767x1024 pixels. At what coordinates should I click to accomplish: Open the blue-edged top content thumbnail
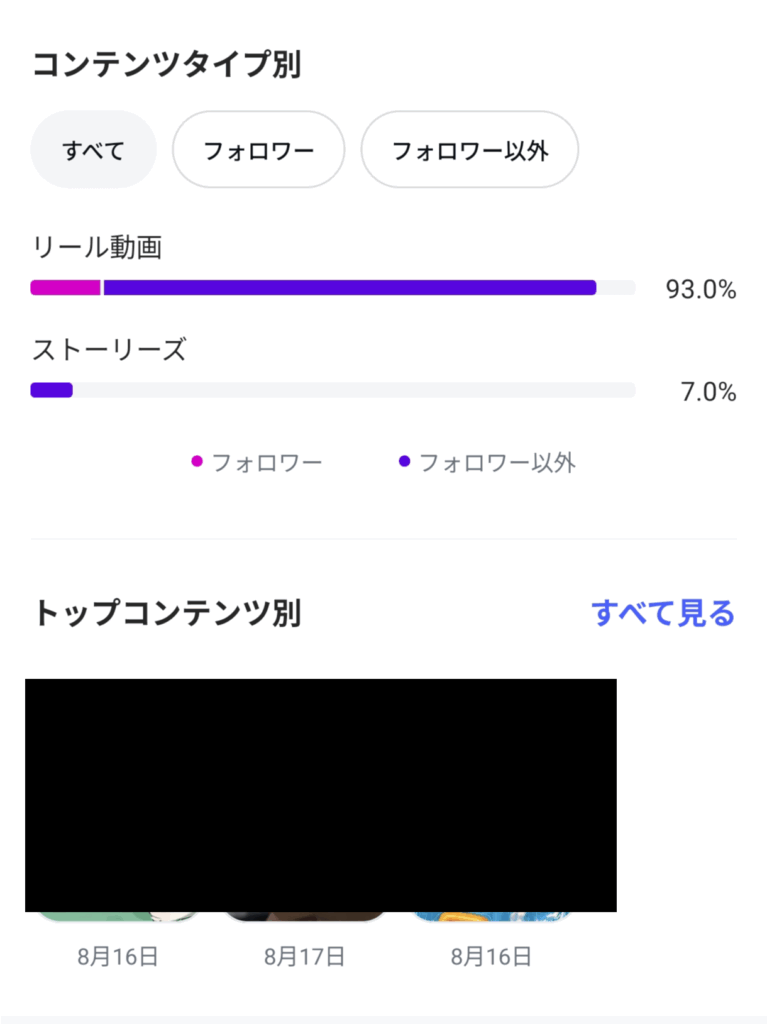pyautogui.click(x=490, y=915)
